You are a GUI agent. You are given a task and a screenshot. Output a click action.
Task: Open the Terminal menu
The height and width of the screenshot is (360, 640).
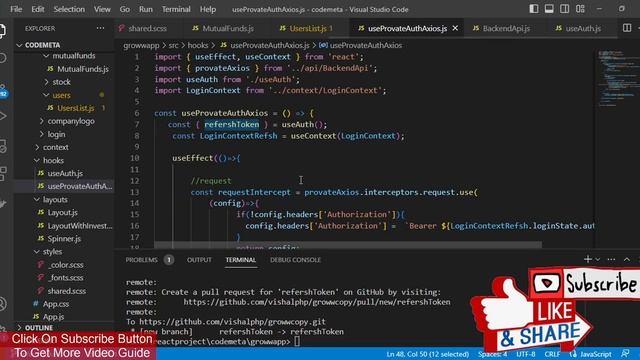(176, 9)
